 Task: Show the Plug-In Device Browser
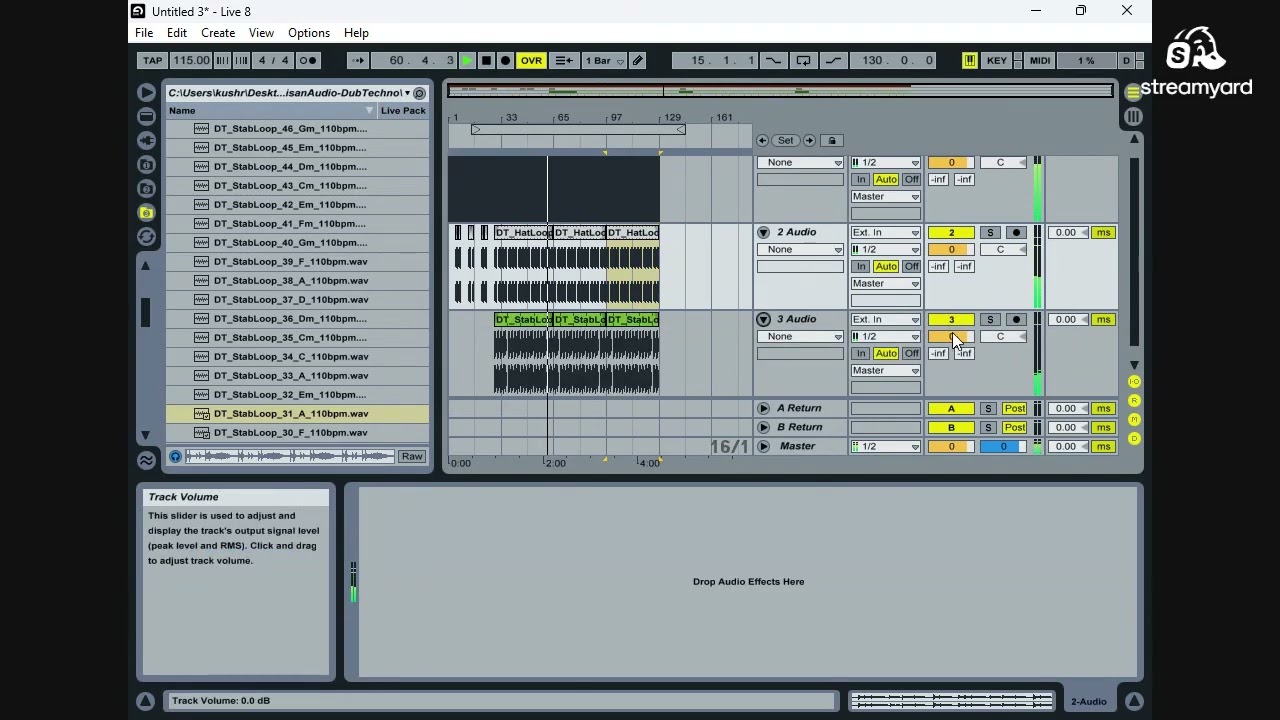146,140
